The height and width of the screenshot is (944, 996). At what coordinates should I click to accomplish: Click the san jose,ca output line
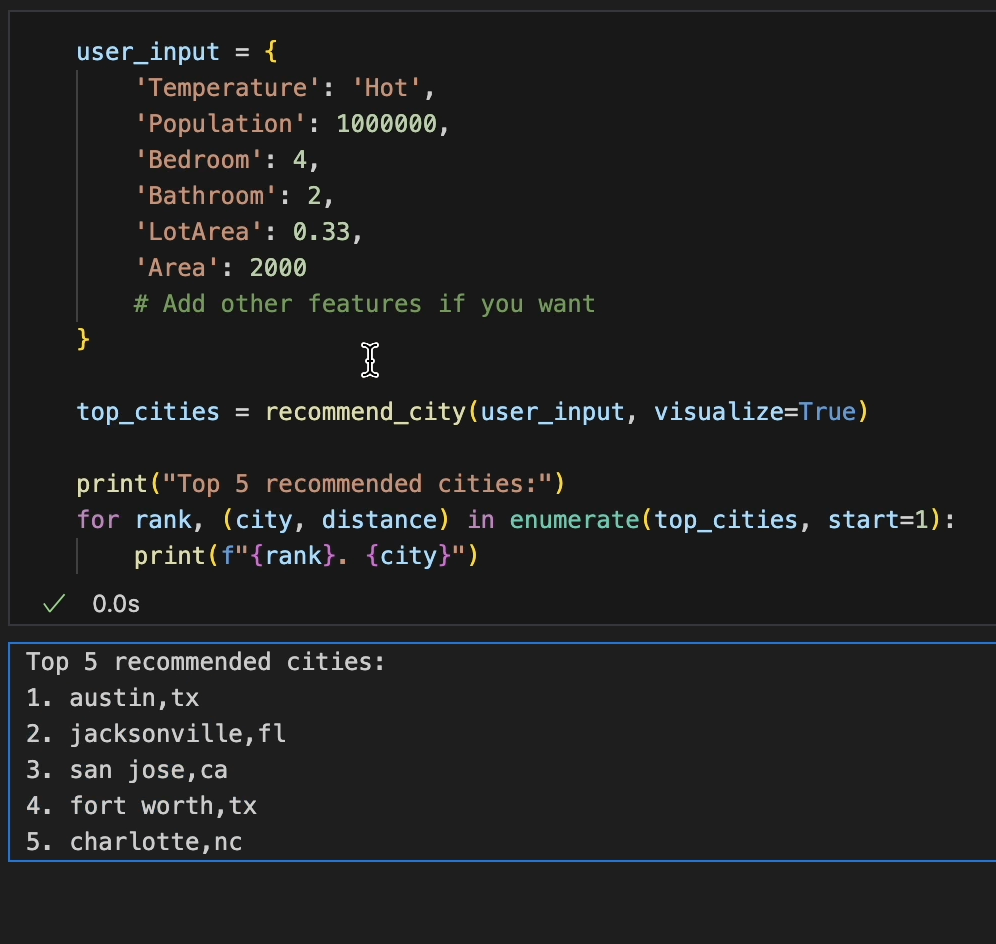pyautogui.click(x=148, y=770)
